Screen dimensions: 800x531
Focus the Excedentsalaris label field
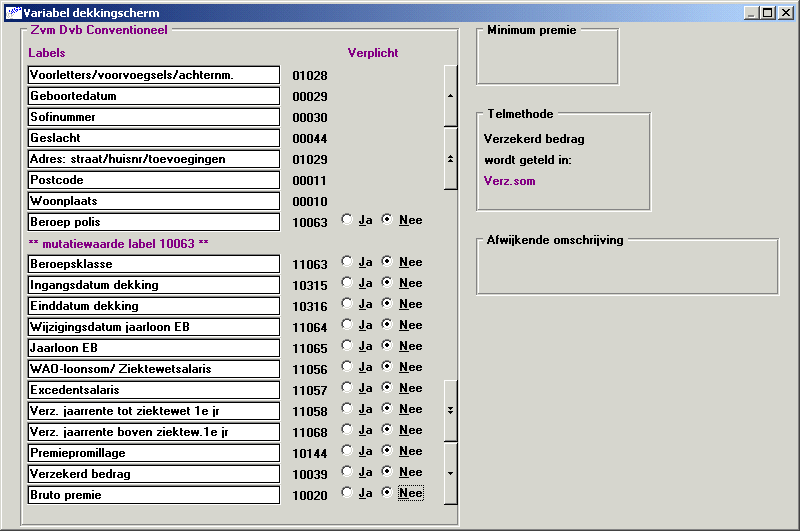tap(154, 390)
